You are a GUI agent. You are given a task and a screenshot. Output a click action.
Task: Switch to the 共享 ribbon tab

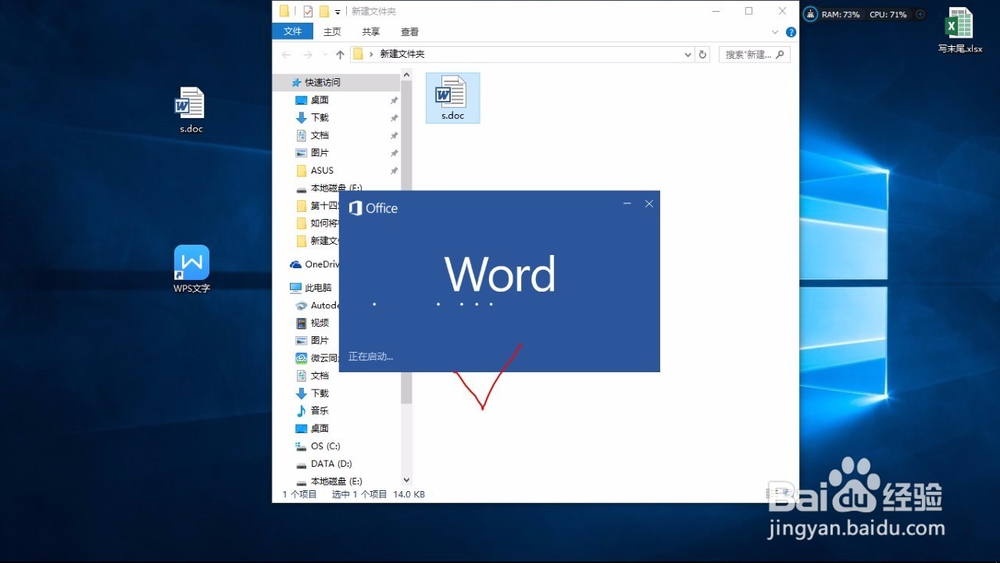tap(371, 31)
